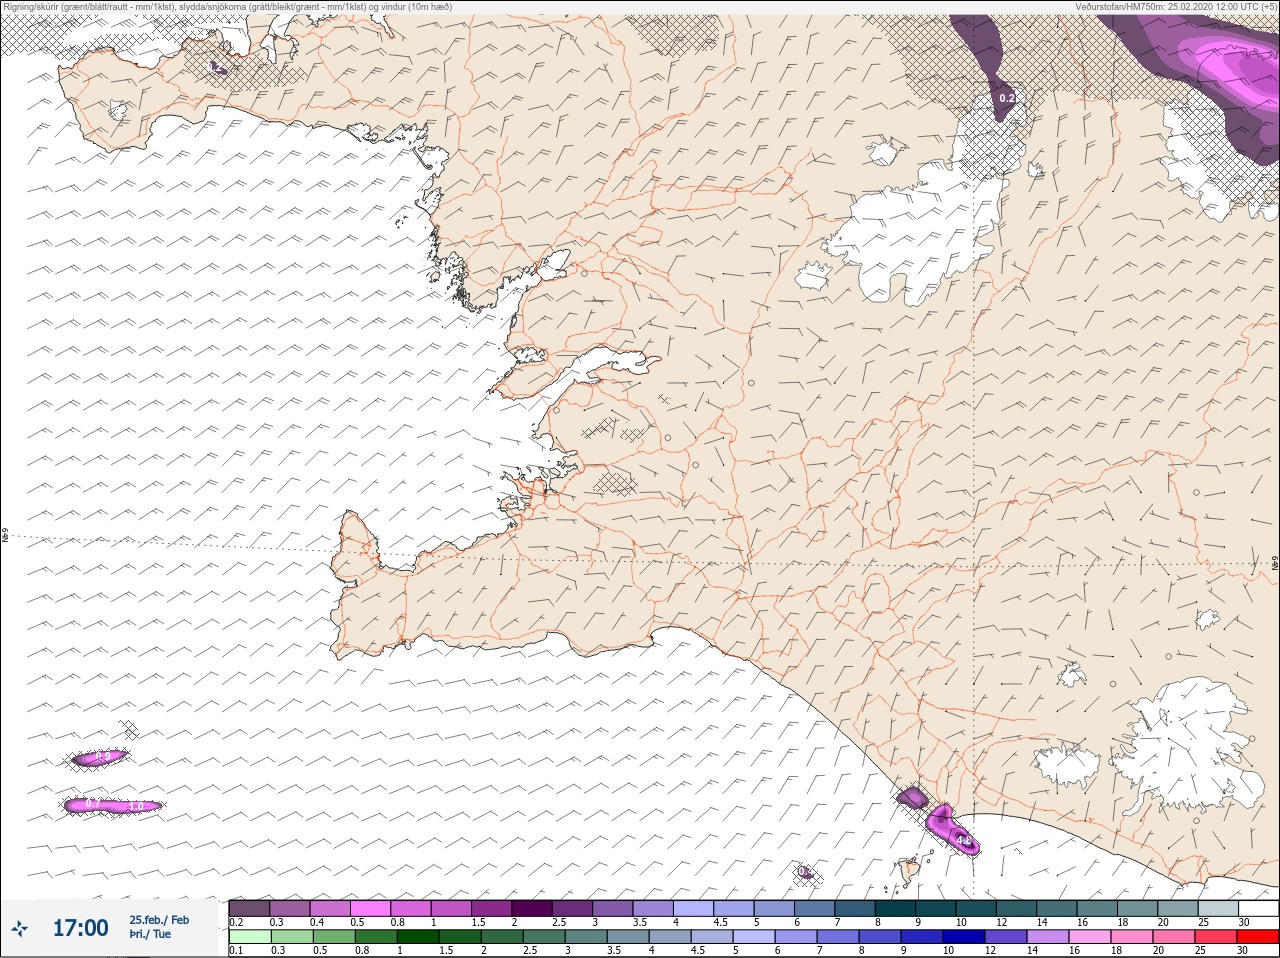Click the bright red swatch ending the lower scale
This screenshot has width=1280, height=958.
[1257, 937]
